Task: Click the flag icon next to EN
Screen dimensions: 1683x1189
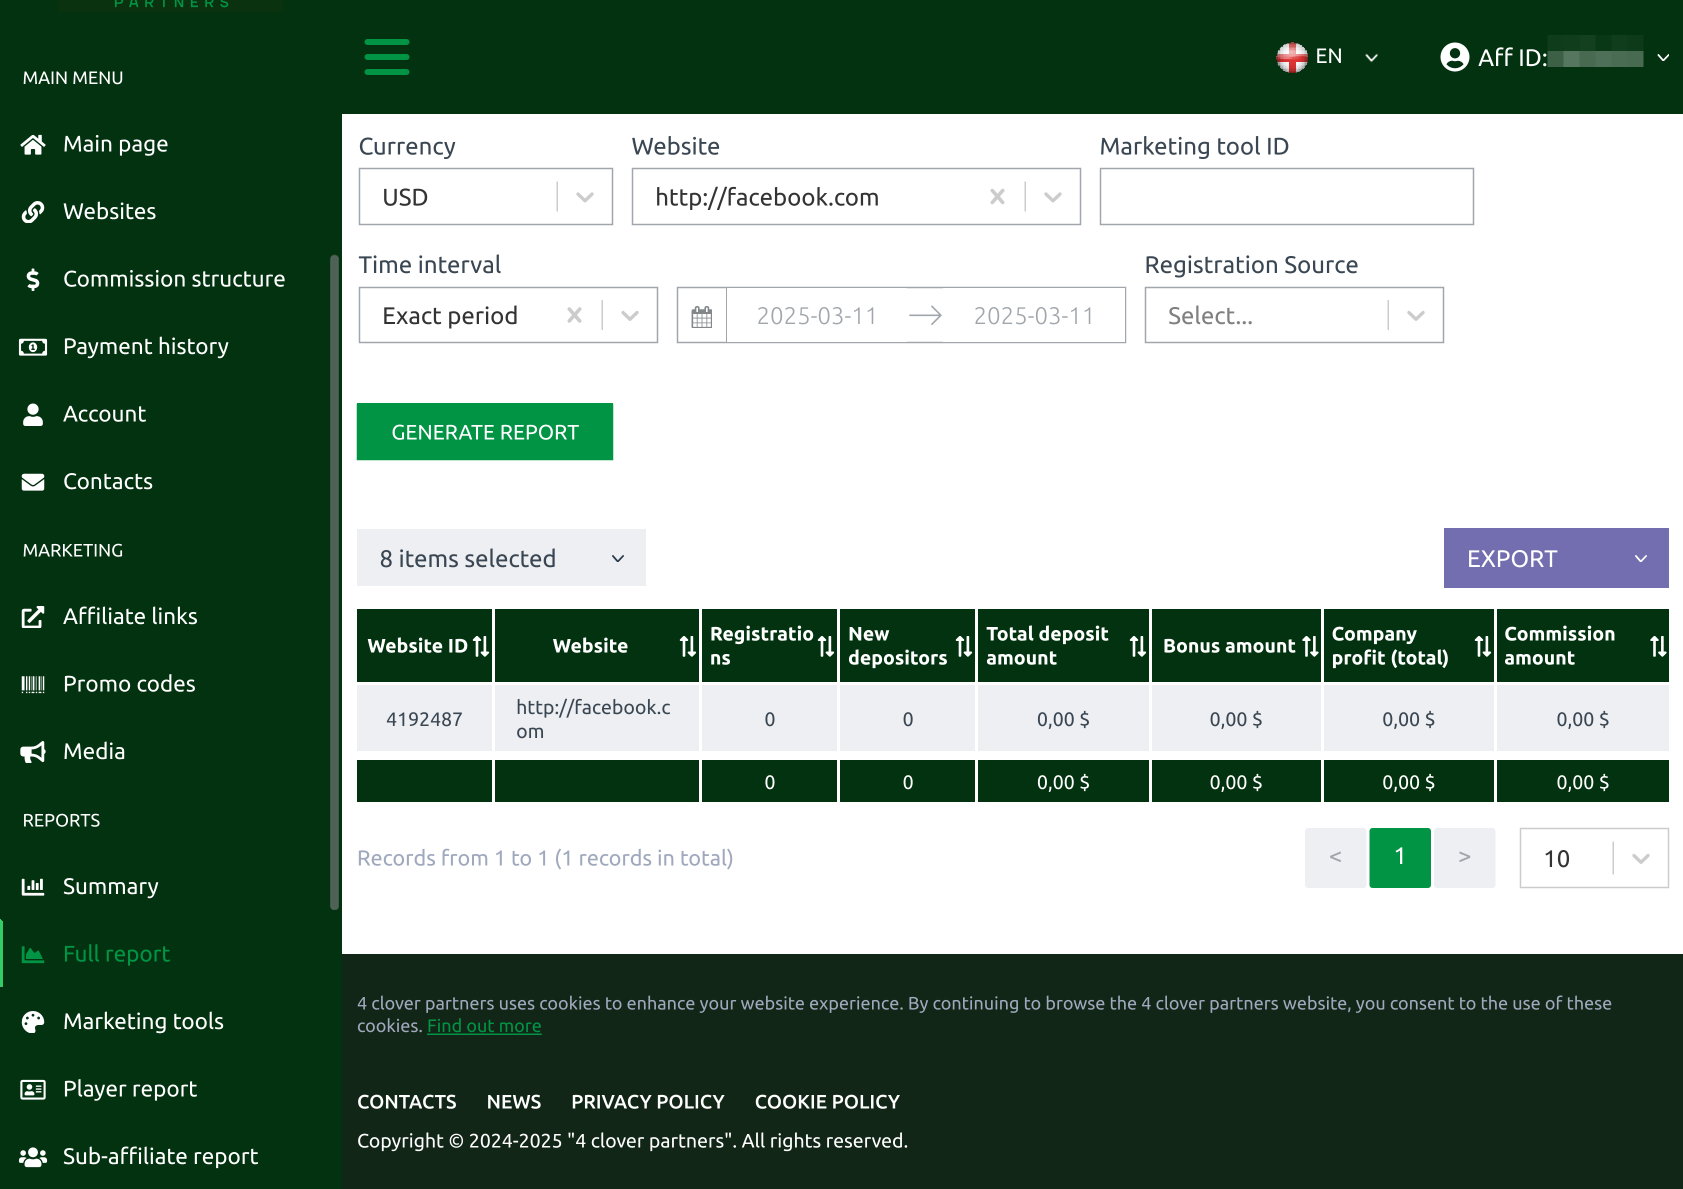Action: click(x=1292, y=57)
